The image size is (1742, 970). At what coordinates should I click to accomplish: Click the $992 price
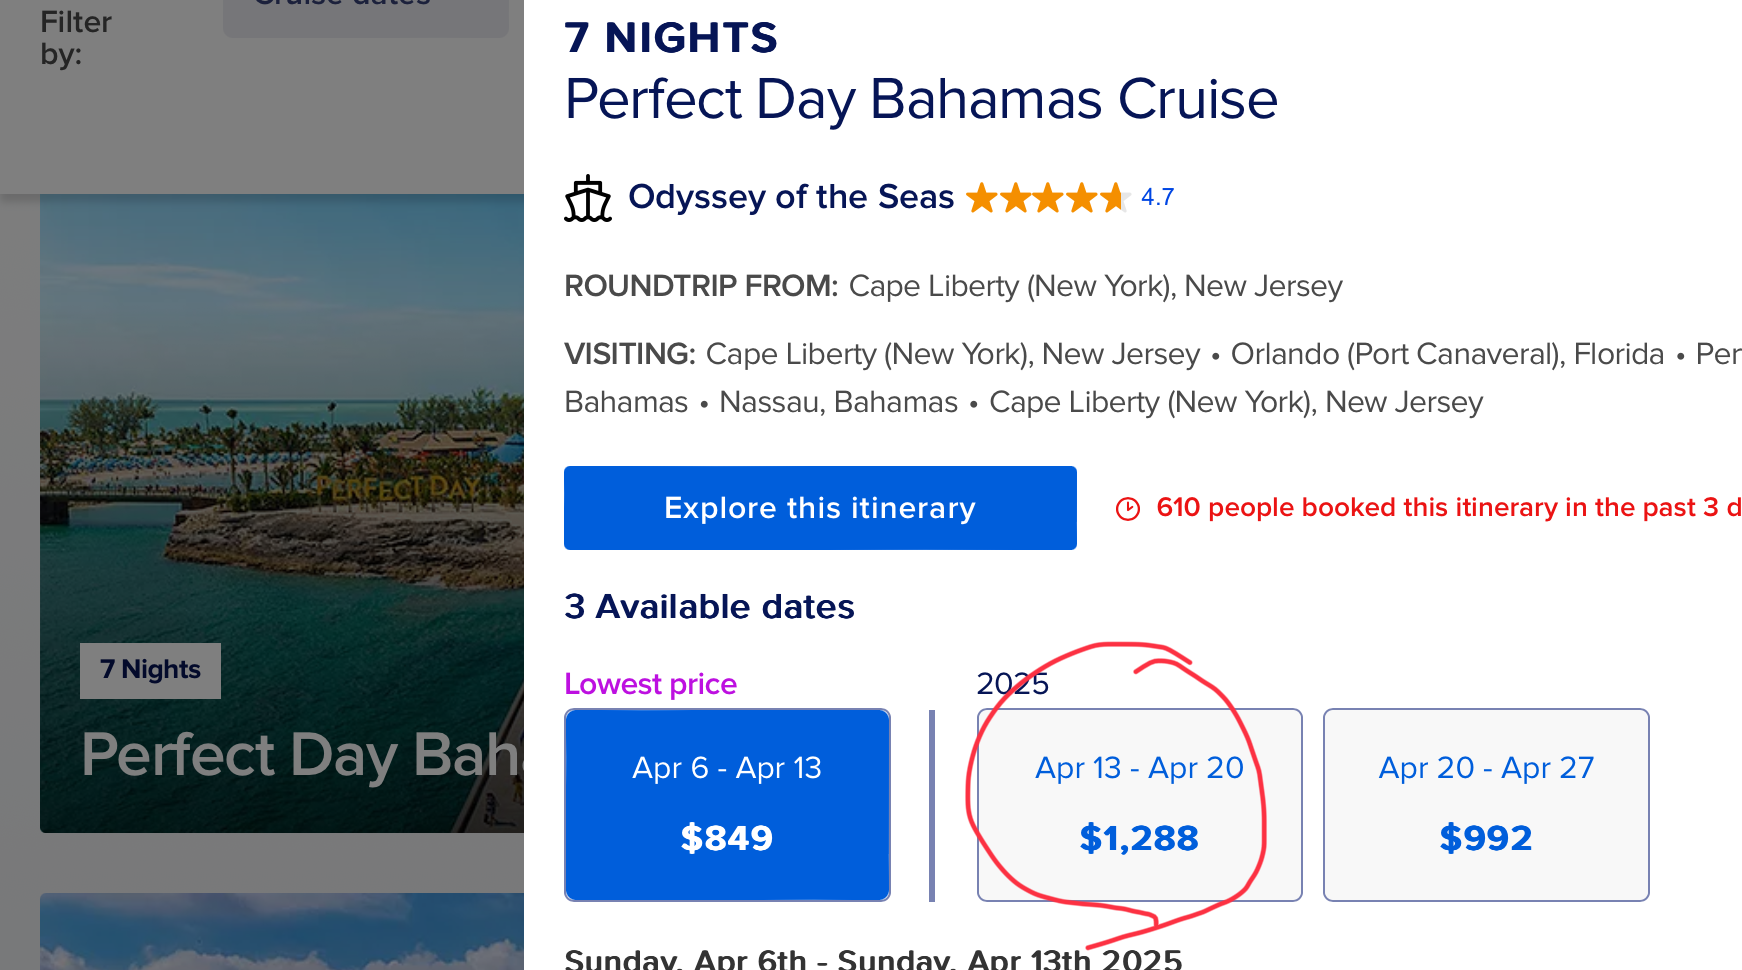[1486, 838]
